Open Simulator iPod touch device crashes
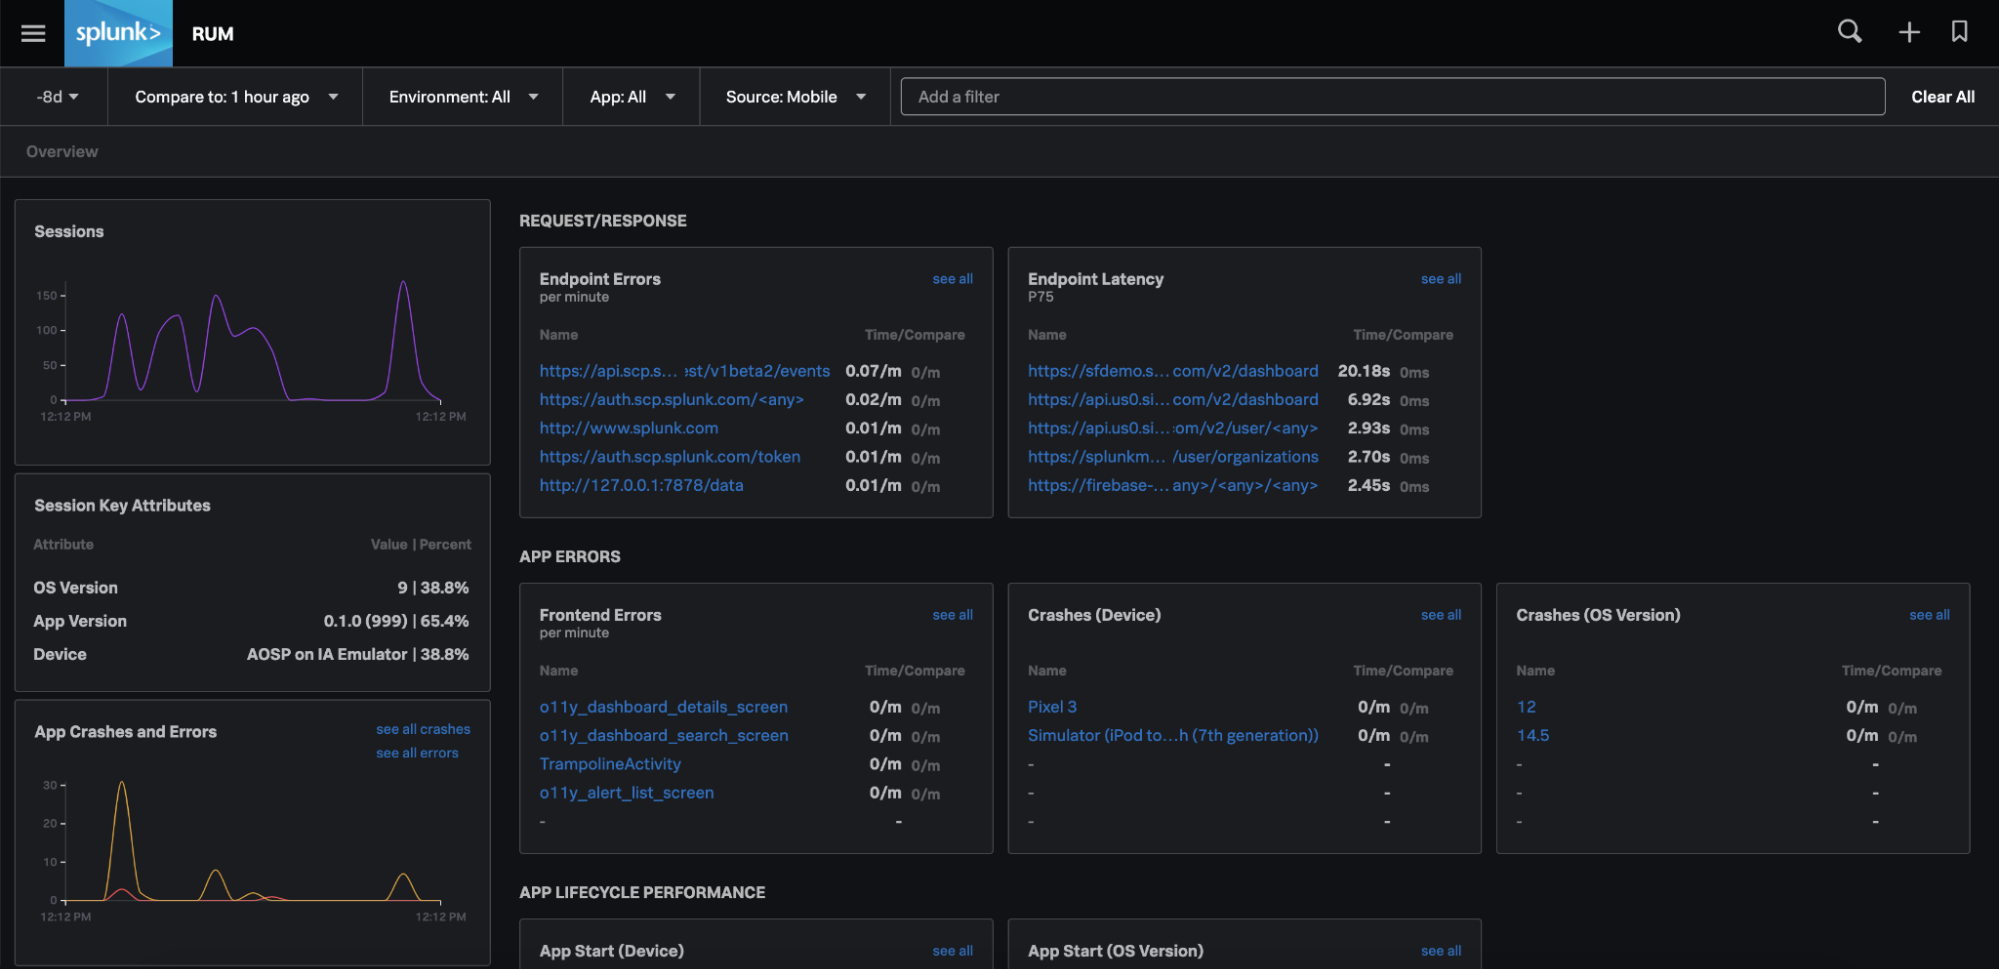Image resolution: width=1999 pixels, height=970 pixels. [1173, 736]
